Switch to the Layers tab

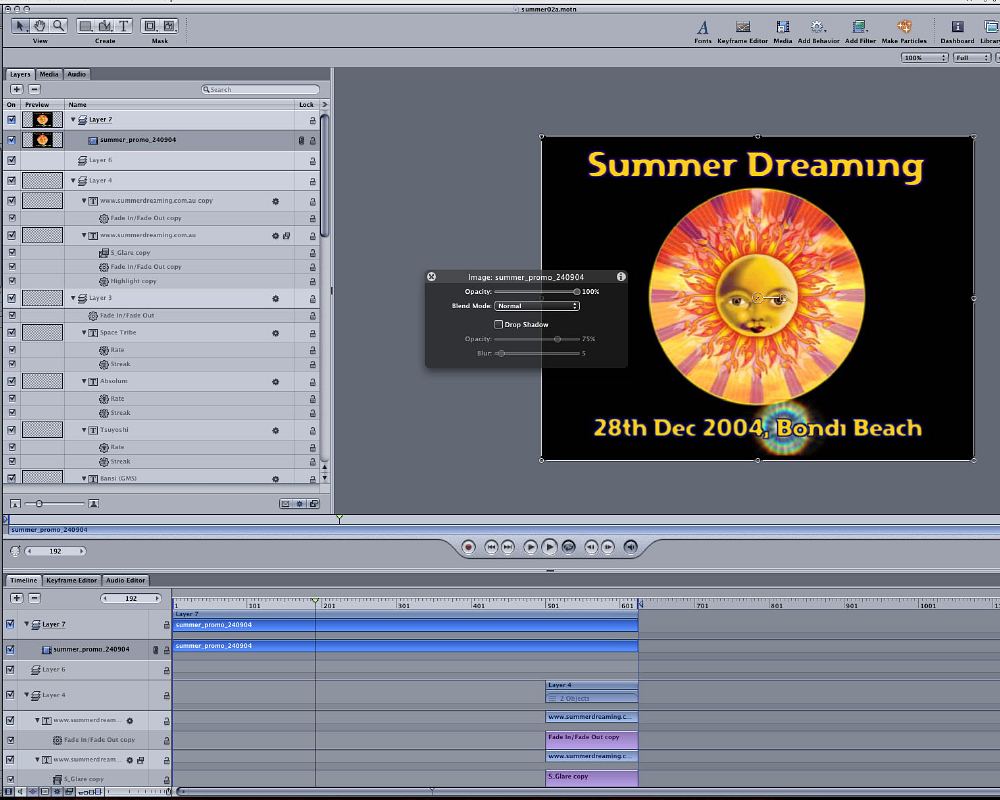20,74
